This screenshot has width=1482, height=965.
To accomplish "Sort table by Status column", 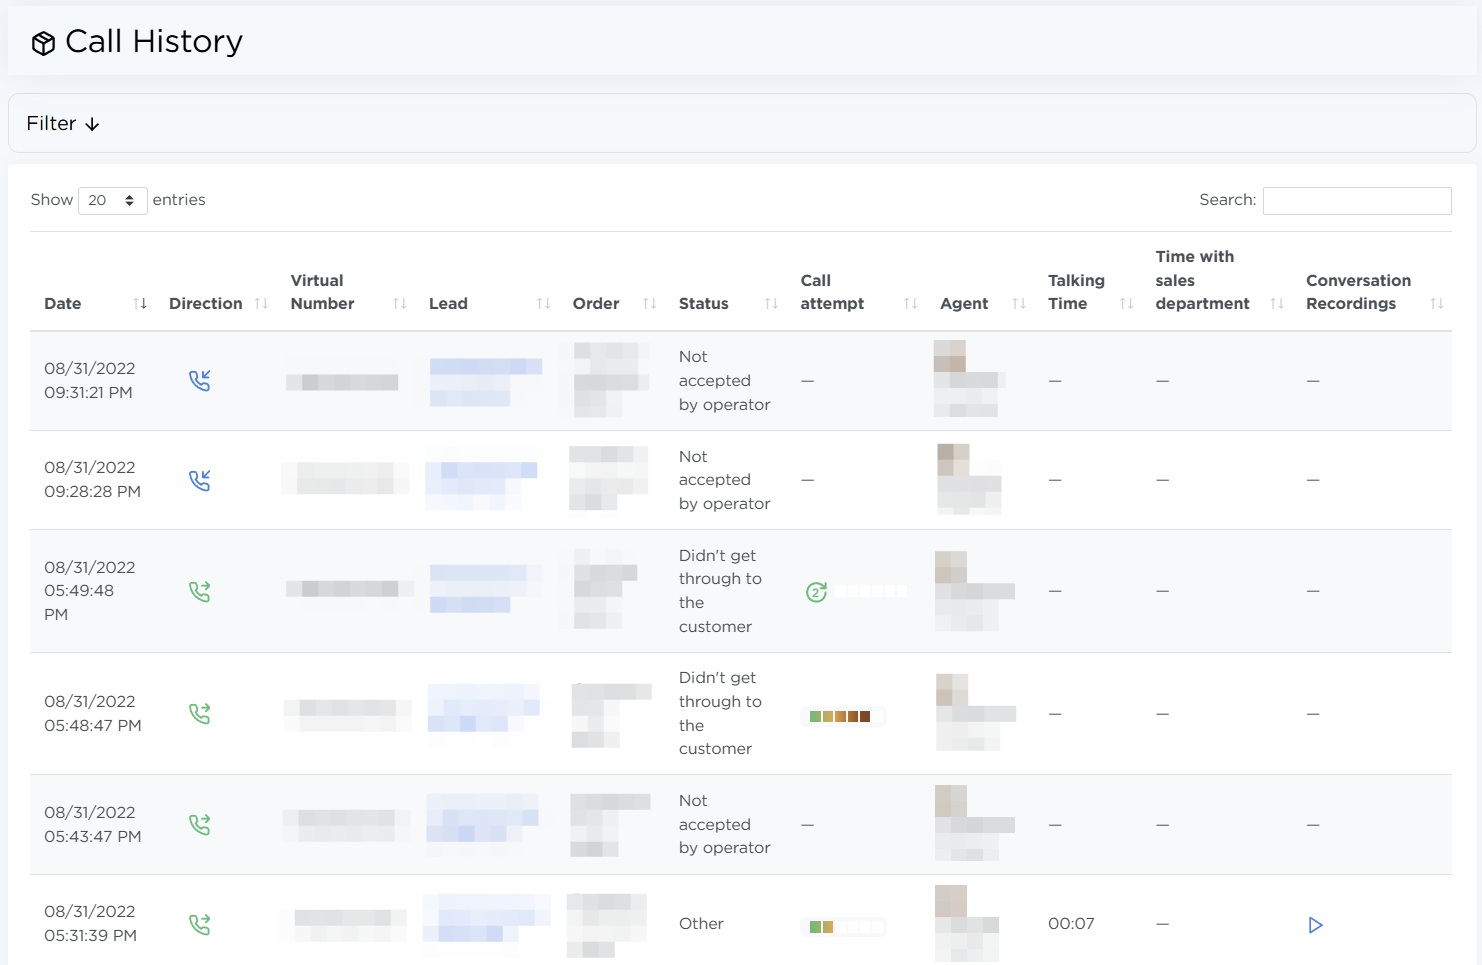I will click(x=703, y=304).
